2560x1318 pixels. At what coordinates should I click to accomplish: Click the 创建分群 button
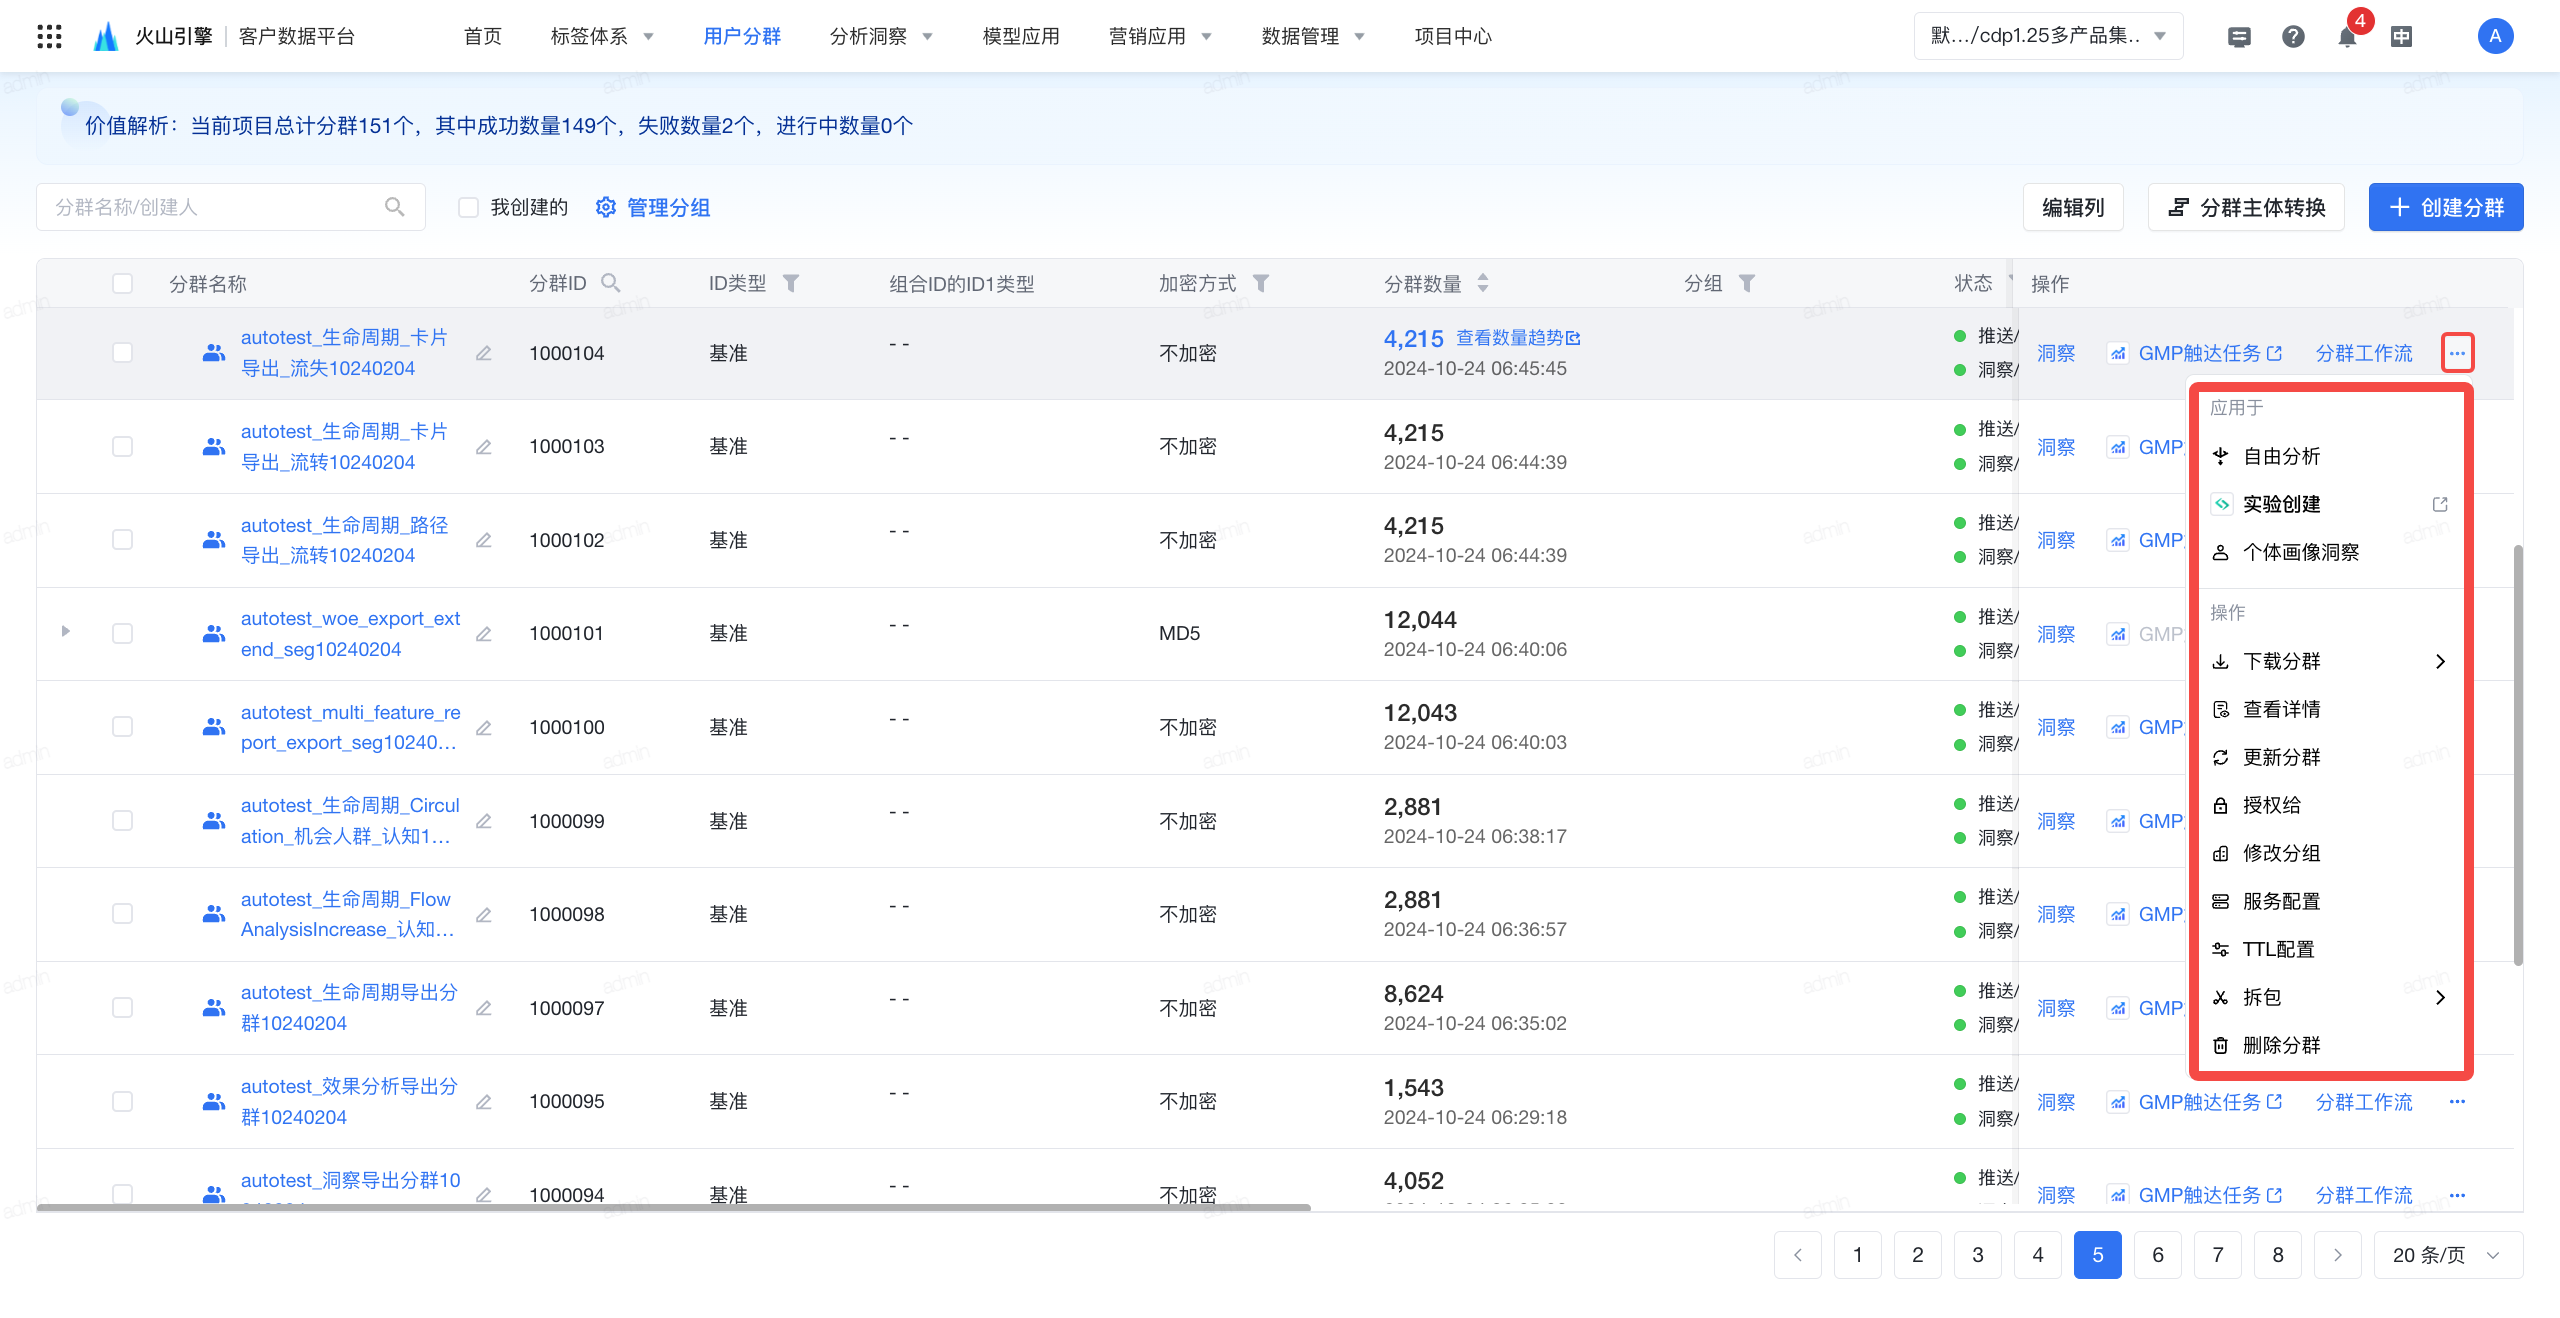coord(2445,207)
